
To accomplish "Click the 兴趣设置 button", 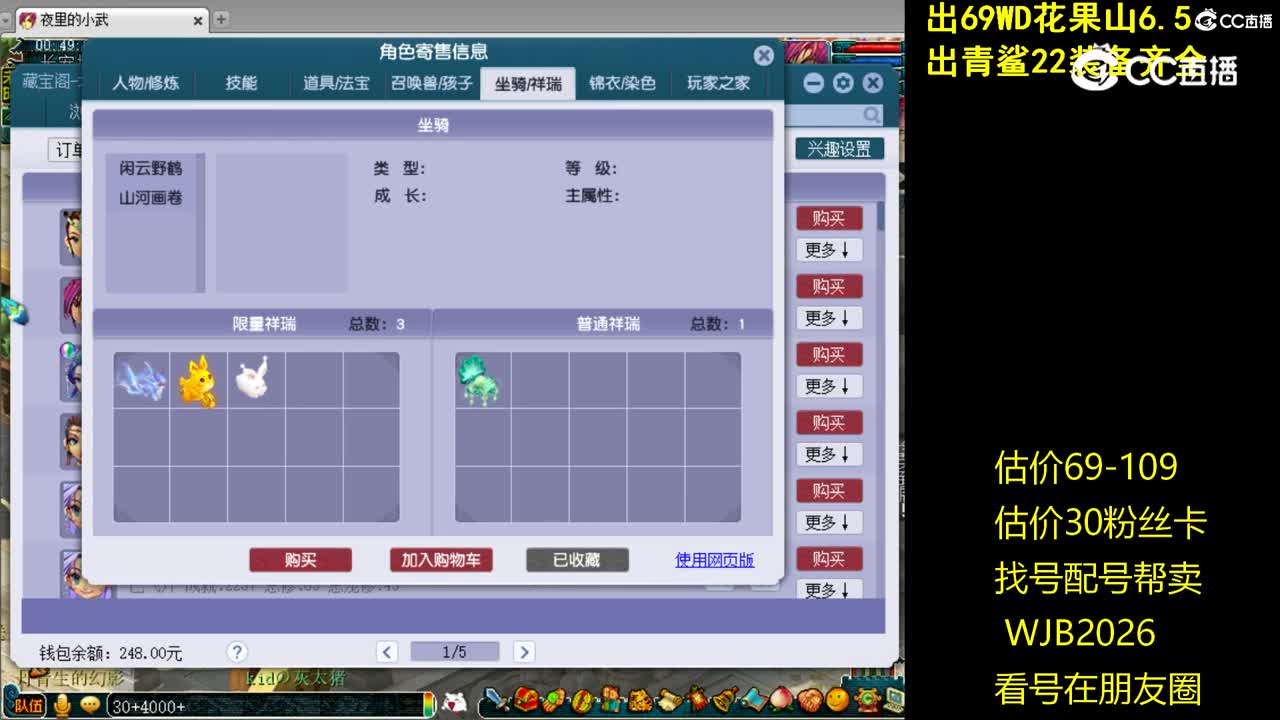I will pos(839,149).
